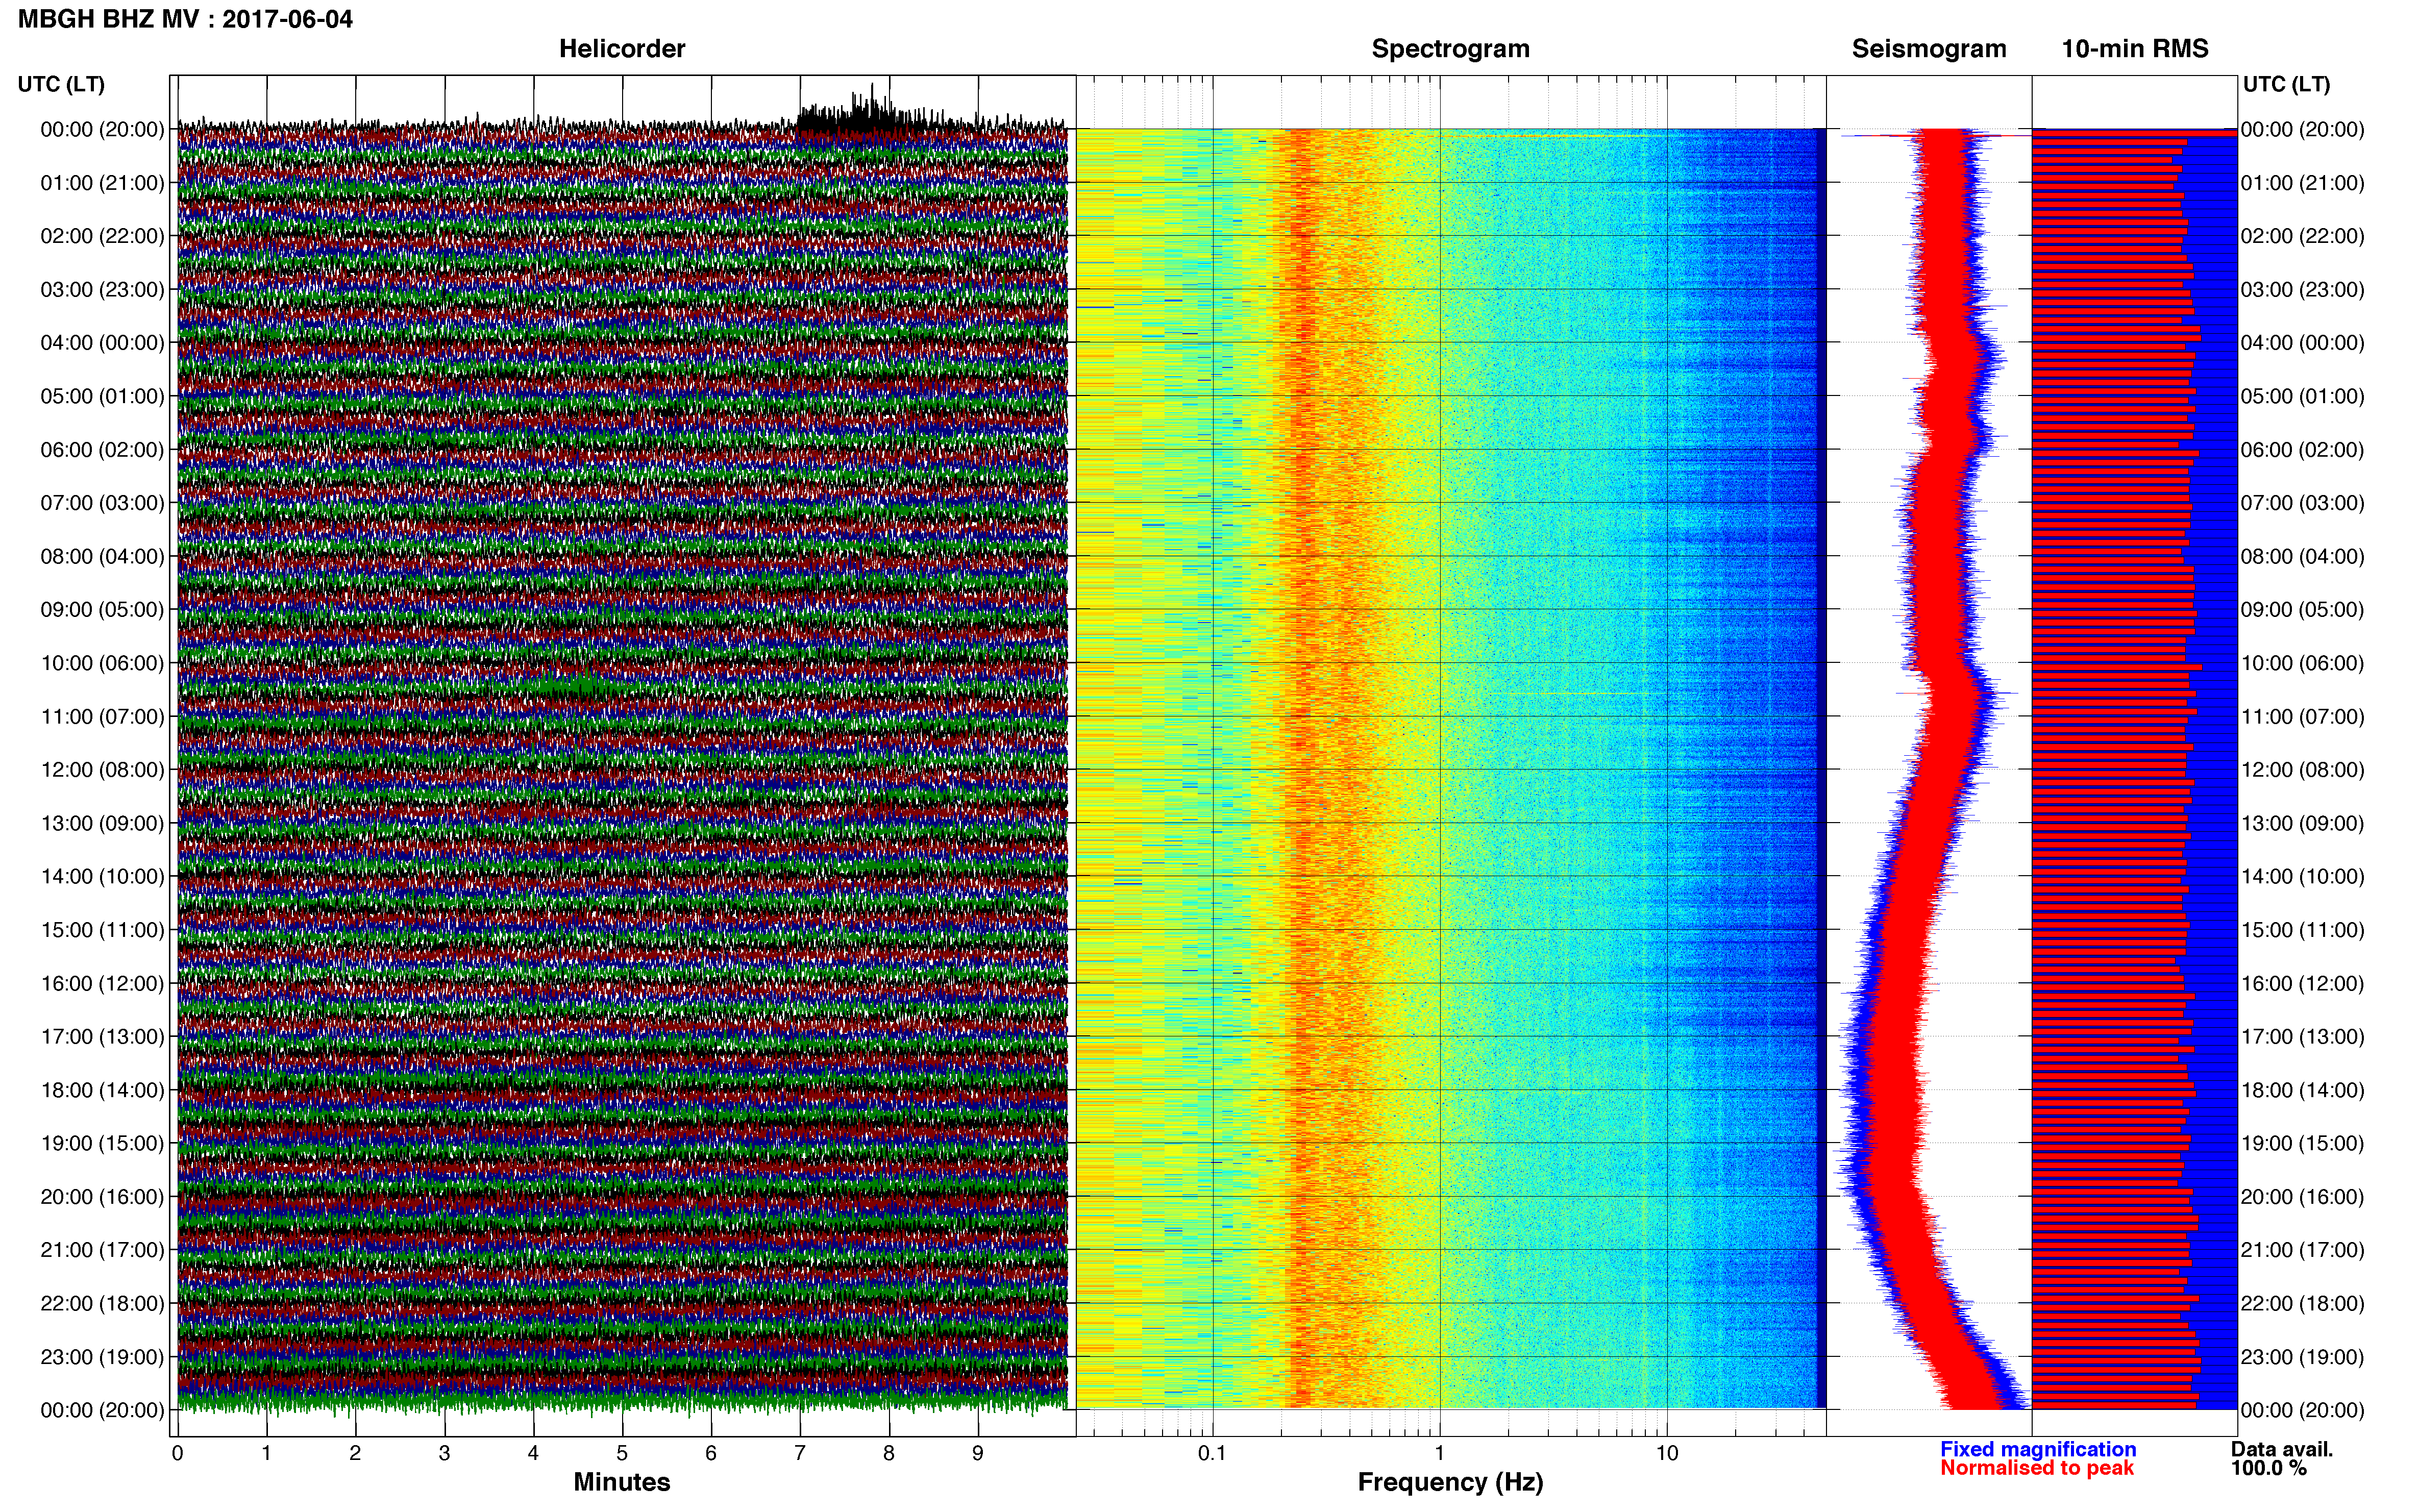Viewport: 2419px width, 1512px height.
Task: Select 03:00 (23:00) on the Helicorder time axis
Action: click(x=102, y=290)
